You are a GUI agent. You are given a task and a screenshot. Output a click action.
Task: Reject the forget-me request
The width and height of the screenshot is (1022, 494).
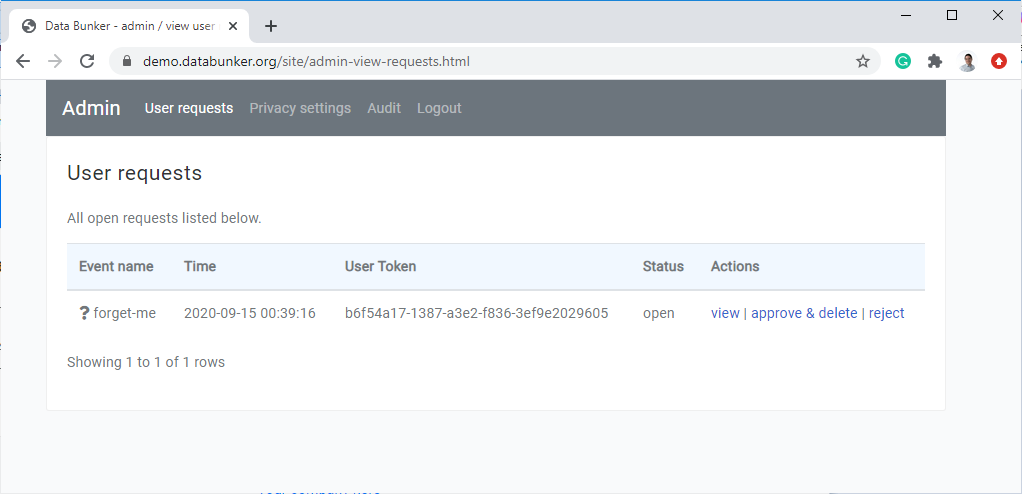(x=886, y=313)
